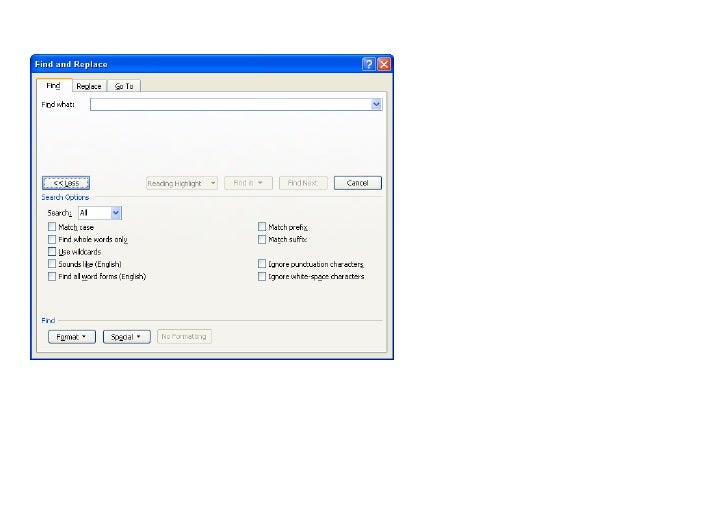The width and height of the screenshot is (728, 515).
Task: Open the Reading Highlight dropdown
Action: (182, 183)
